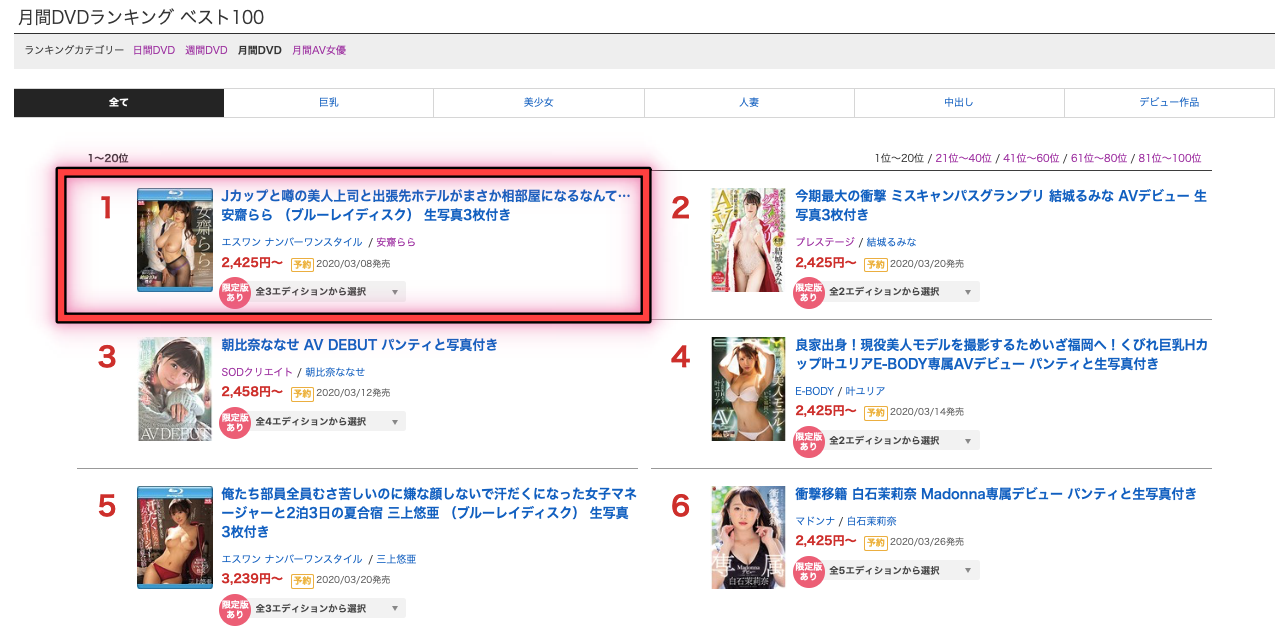1281x633 pixels.
Task: Open the rank 3 cover thumbnail
Action: [175, 389]
